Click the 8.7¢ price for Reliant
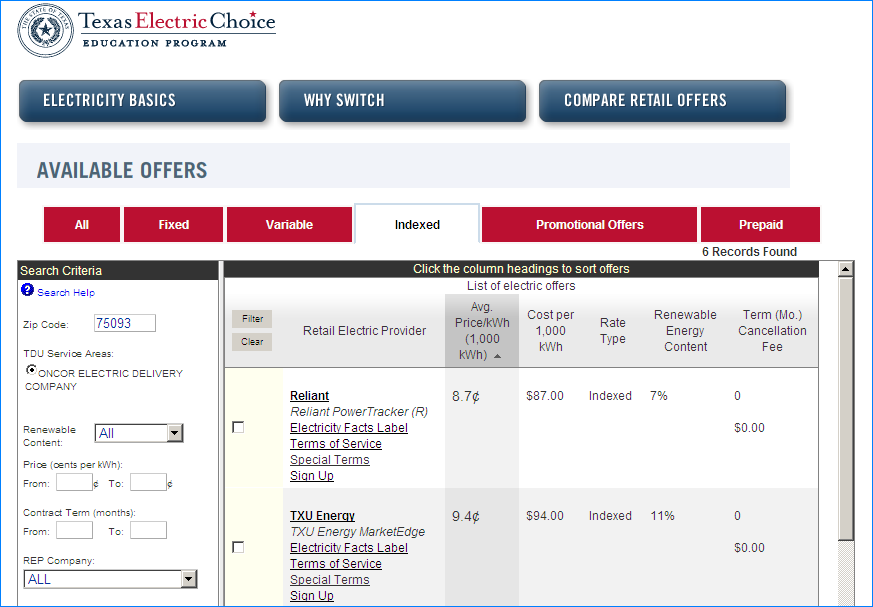873x607 pixels. tap(466, 396)
